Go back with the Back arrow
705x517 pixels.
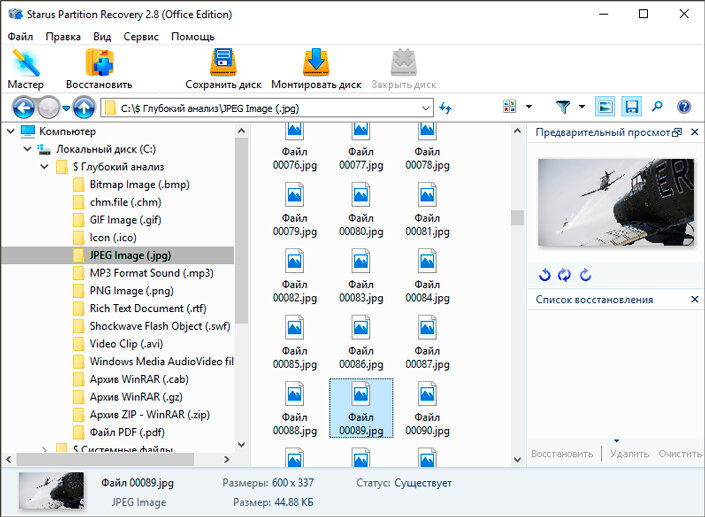click(23, 108)
